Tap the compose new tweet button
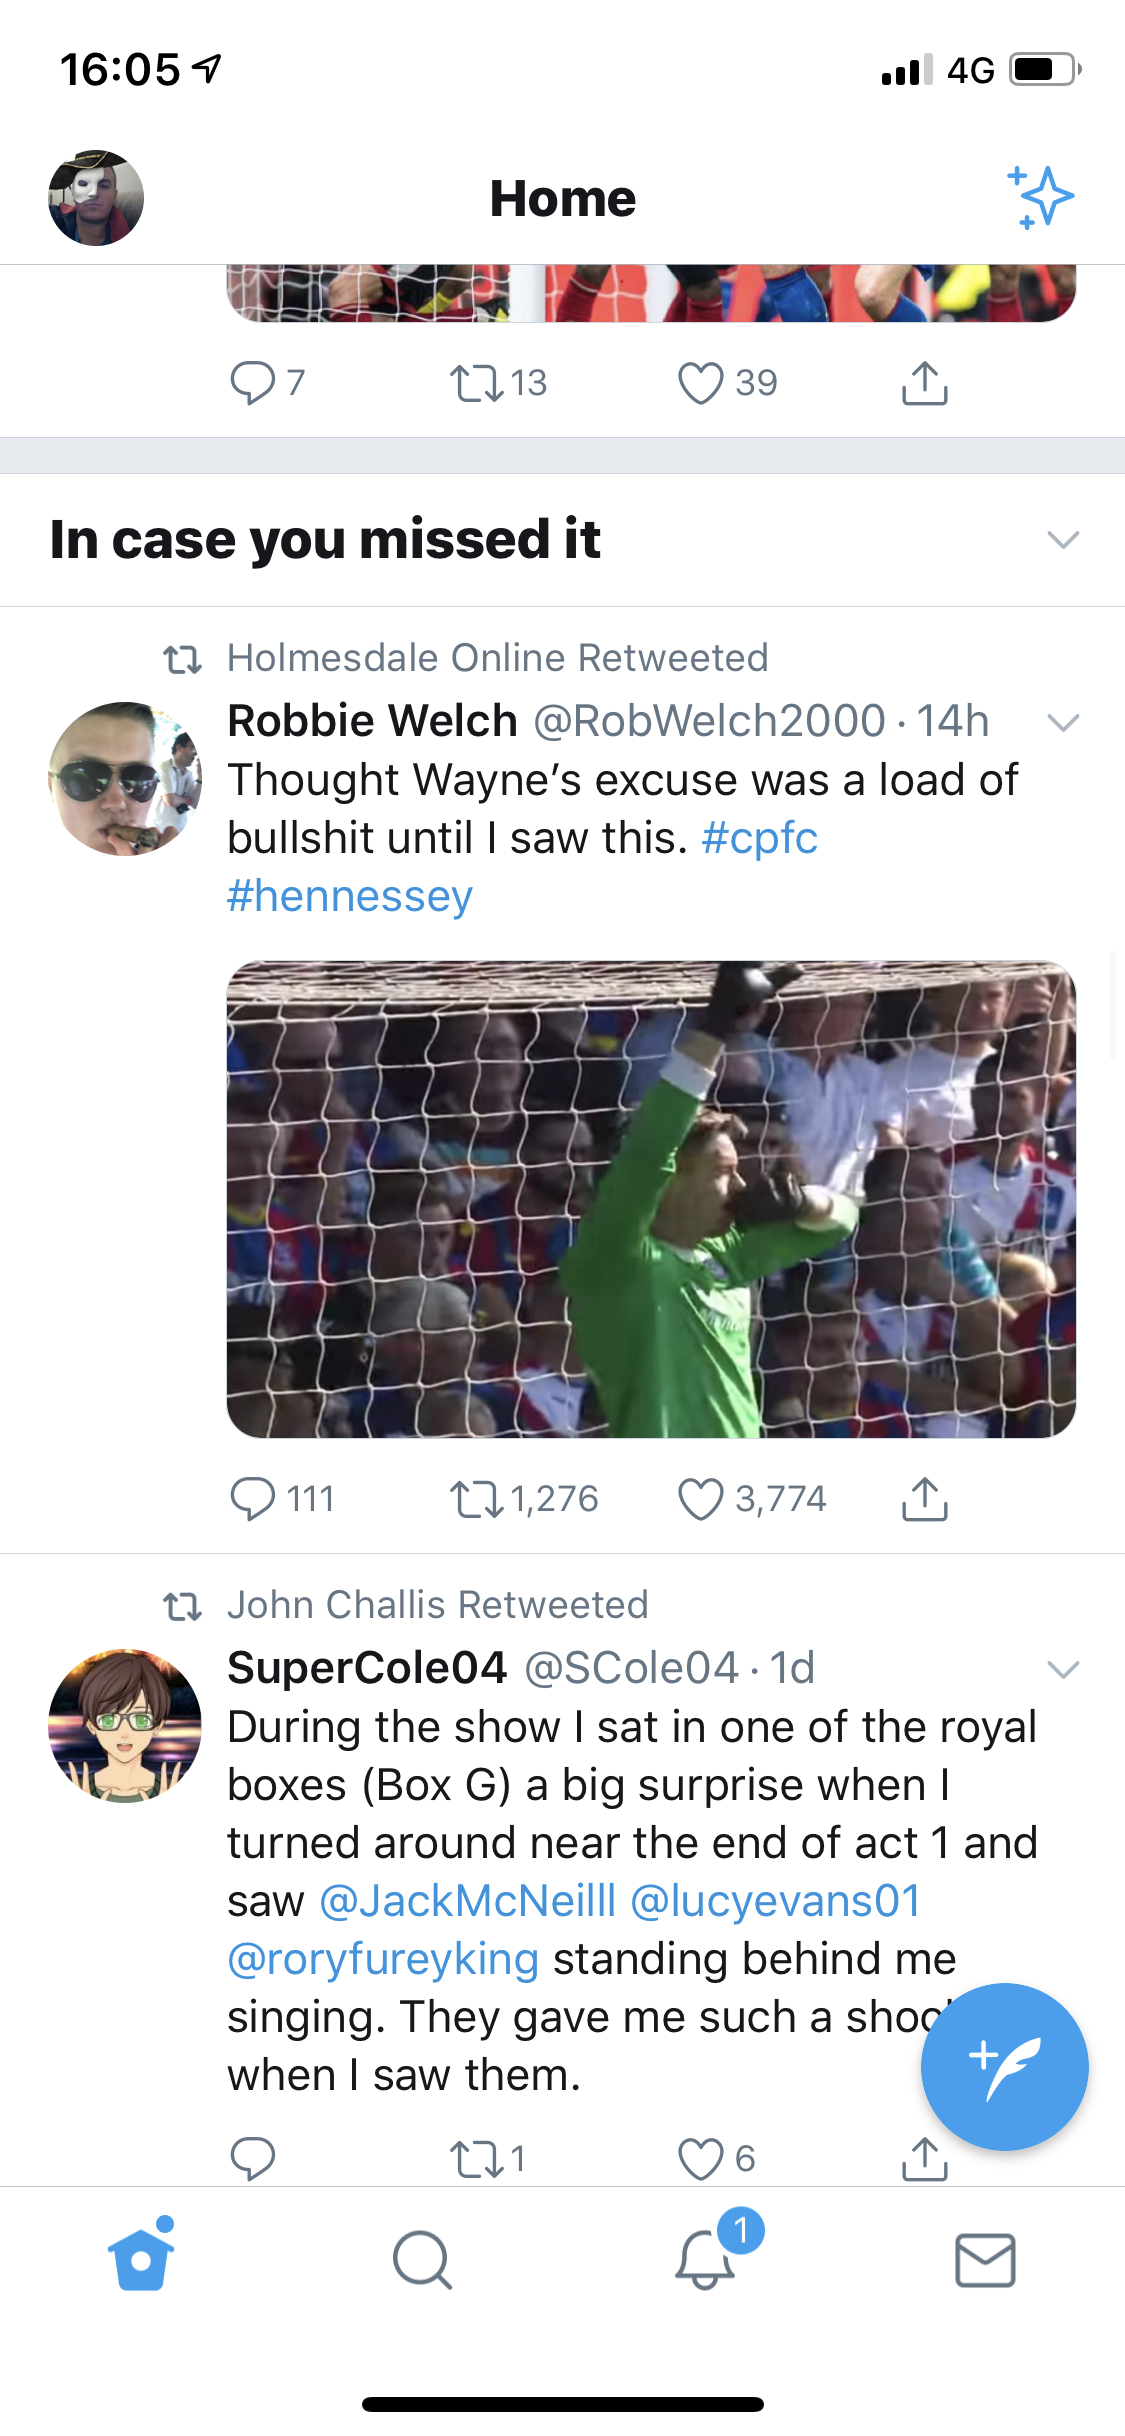 1004,2066
